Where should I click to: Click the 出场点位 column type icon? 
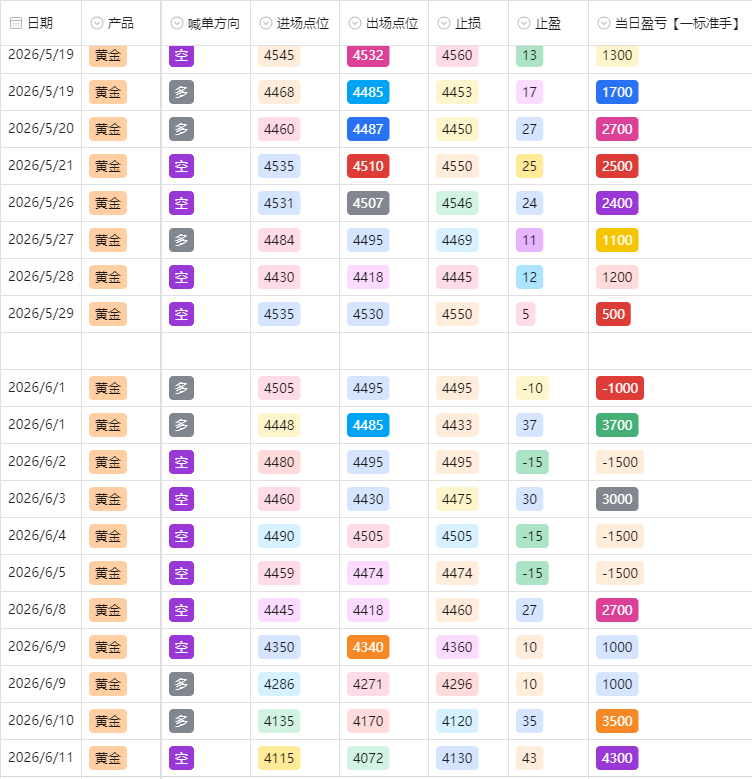(x=355, y=23)
